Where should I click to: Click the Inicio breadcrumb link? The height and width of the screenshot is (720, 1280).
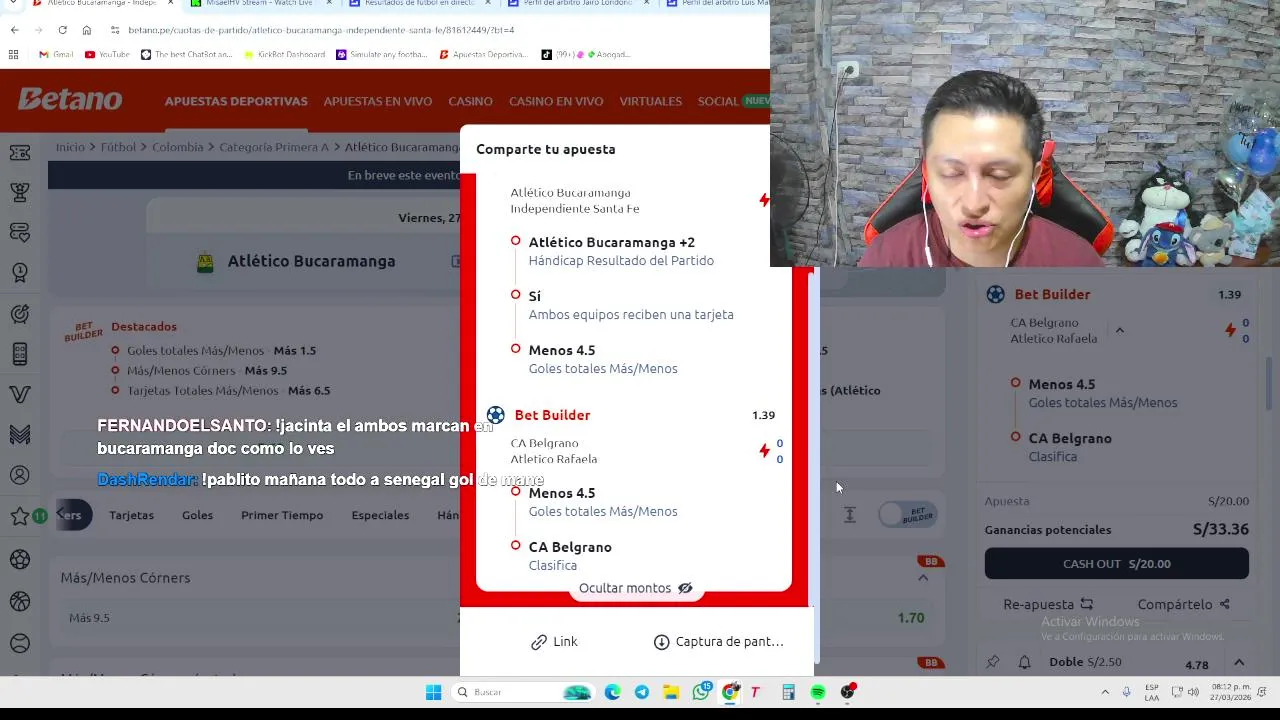tap(70, 147)
